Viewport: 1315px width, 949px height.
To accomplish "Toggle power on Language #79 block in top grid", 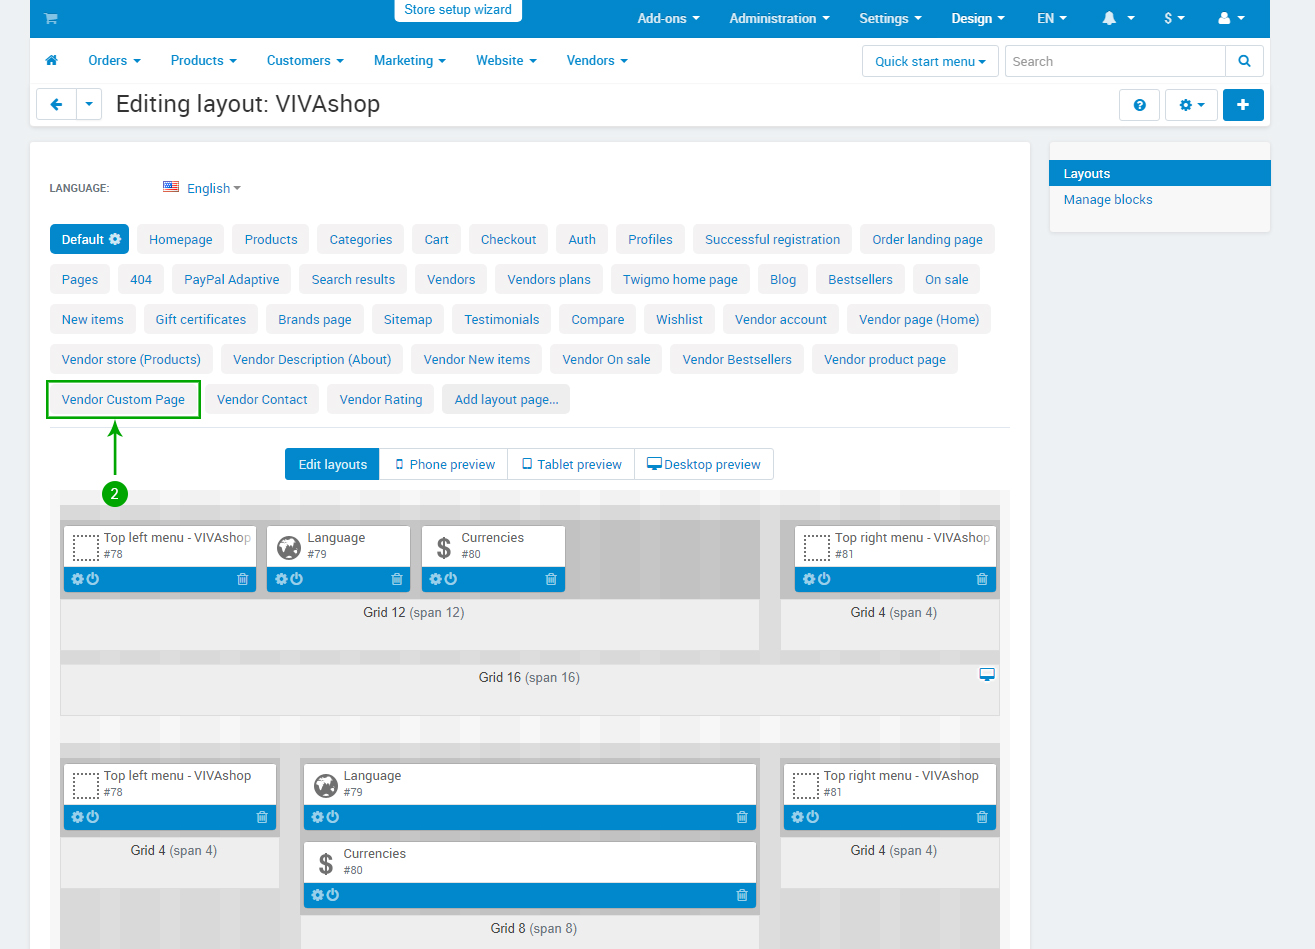I will [297, 579].
